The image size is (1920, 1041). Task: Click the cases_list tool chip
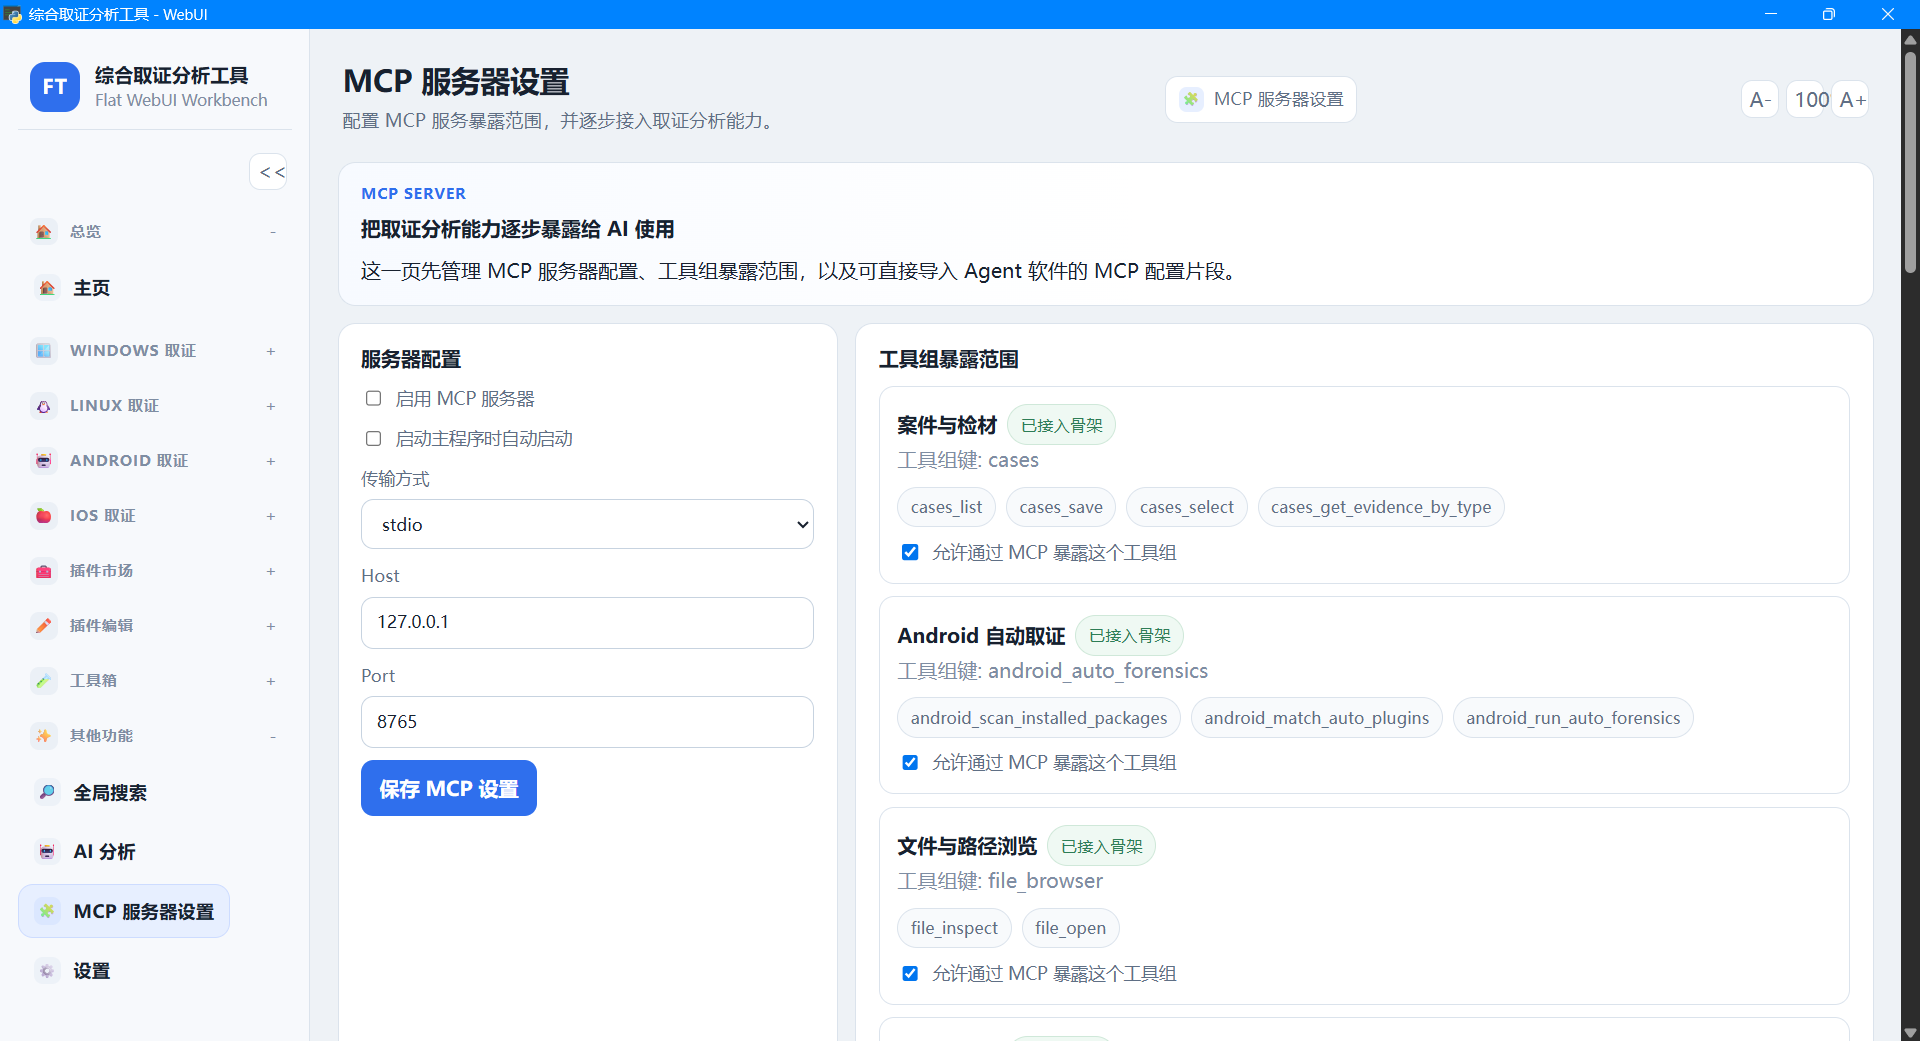click(x=946, y=507)
